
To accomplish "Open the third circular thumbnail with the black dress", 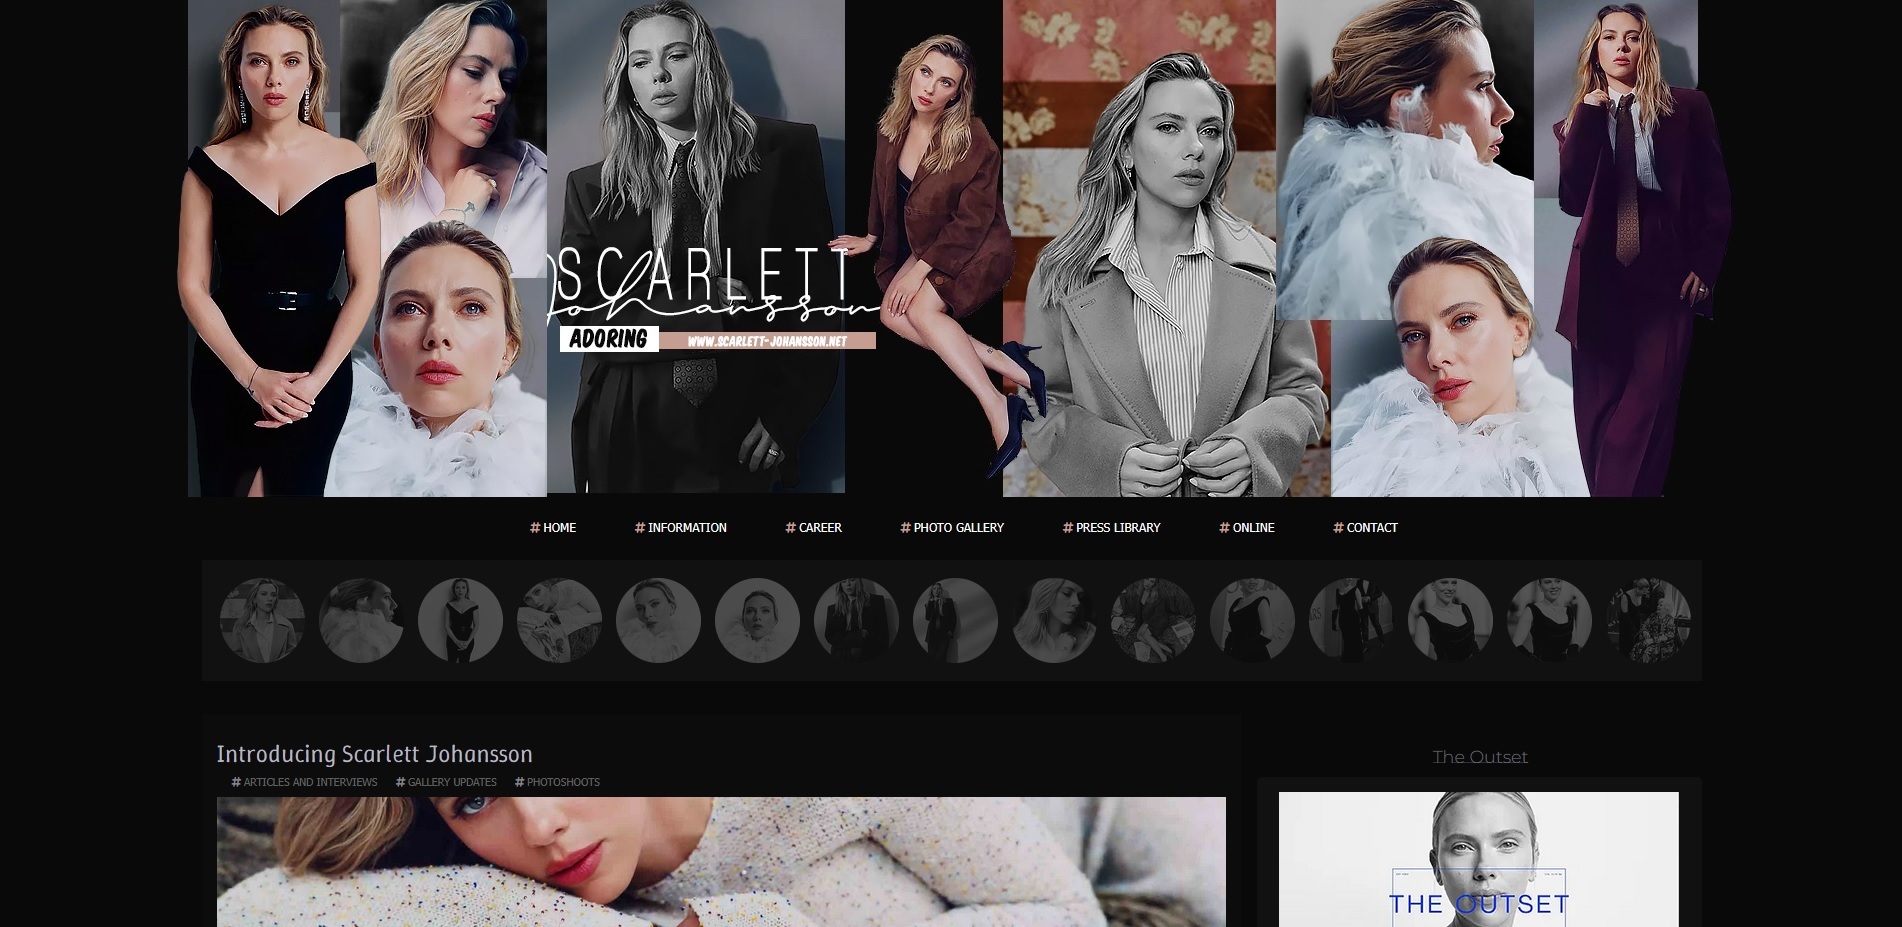I will [x=460, y=621].
